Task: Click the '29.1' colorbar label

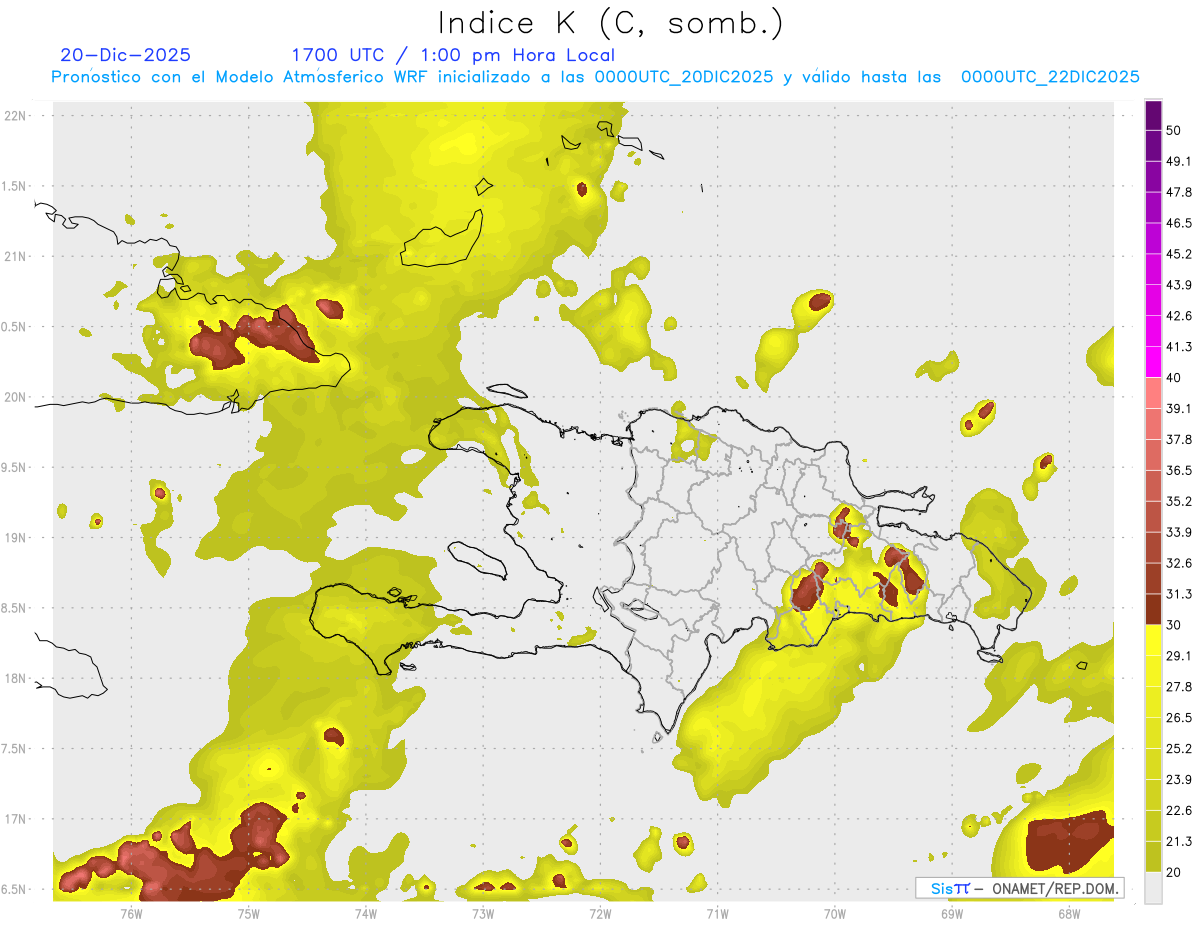Action: (1179, 656)
